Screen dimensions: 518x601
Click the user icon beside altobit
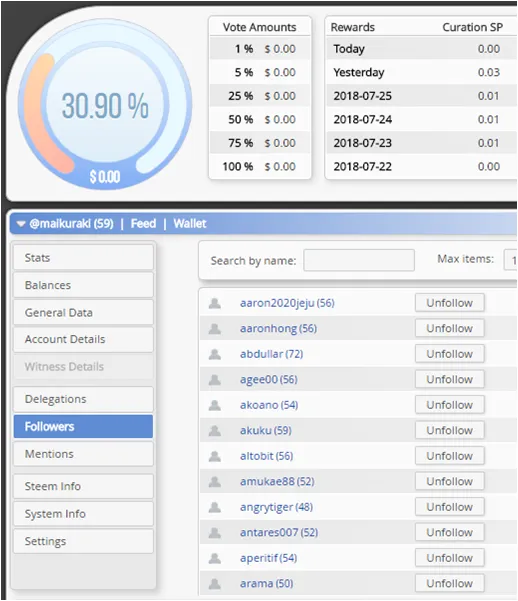215,456
